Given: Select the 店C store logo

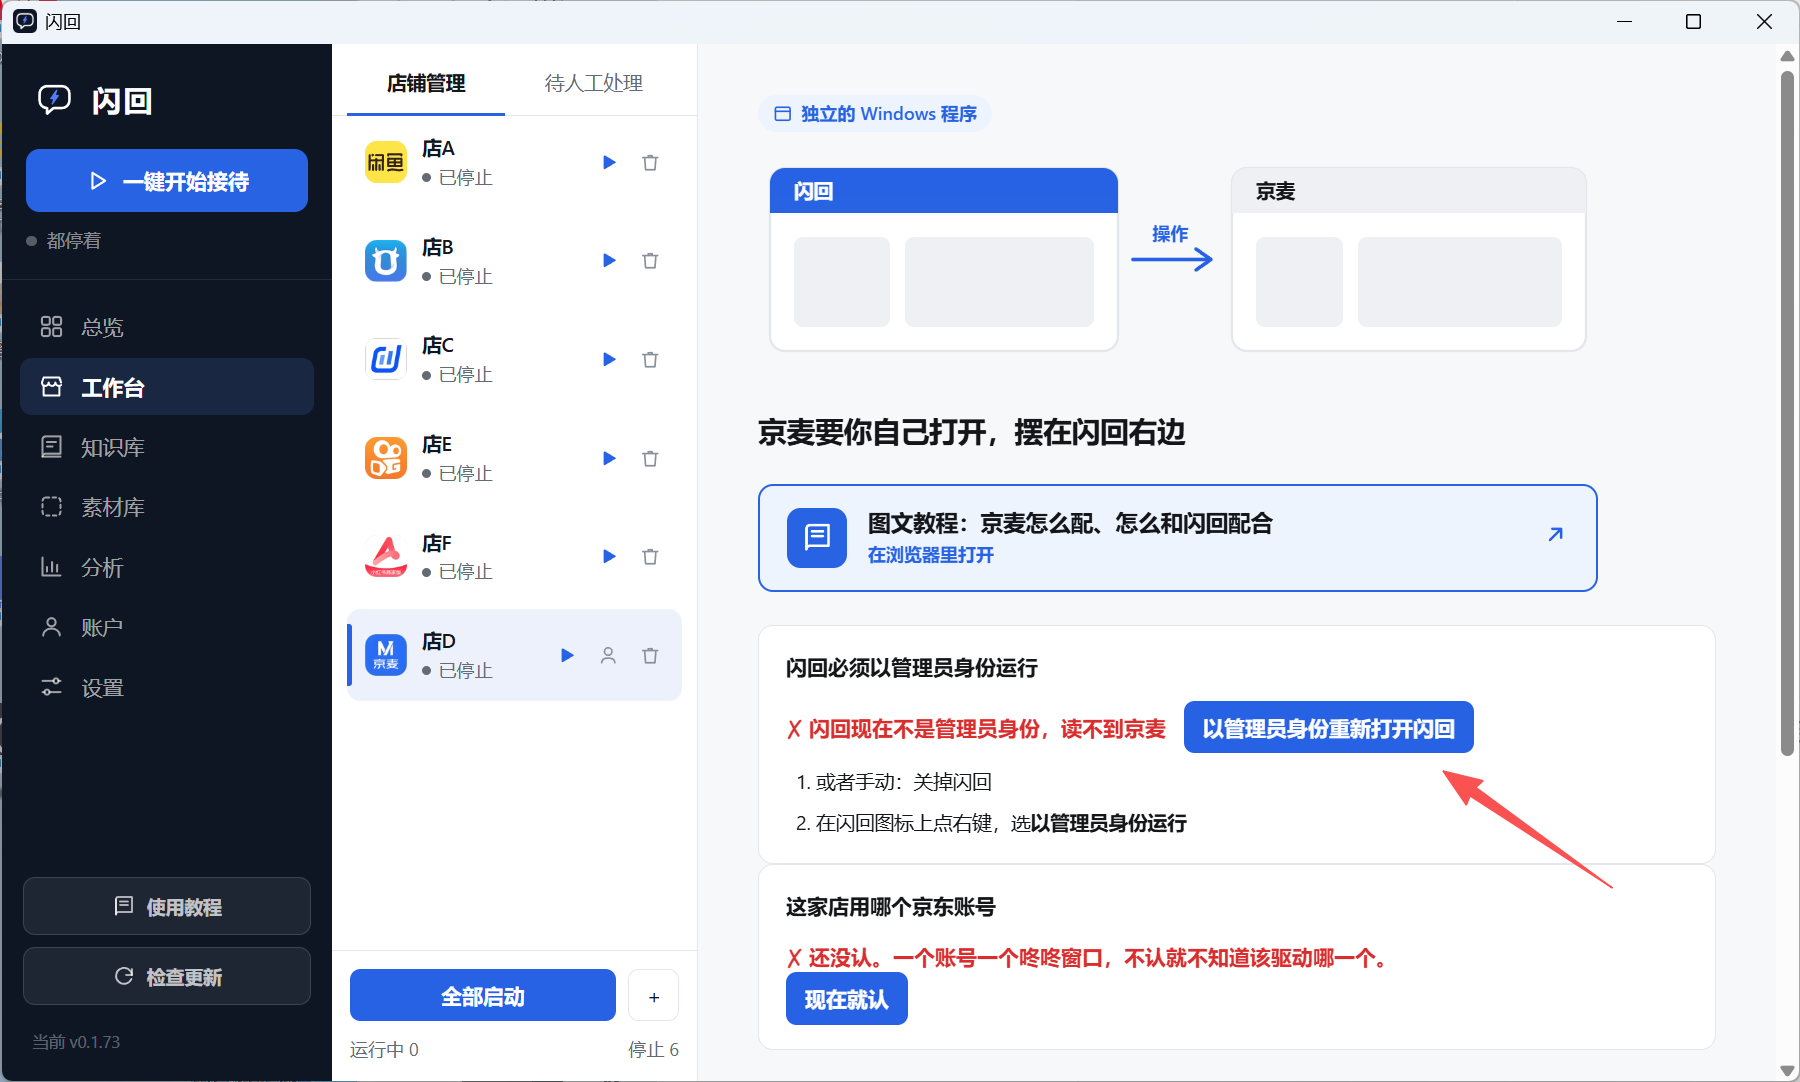Looking at the screenshot, I should [x=386, y=359].
